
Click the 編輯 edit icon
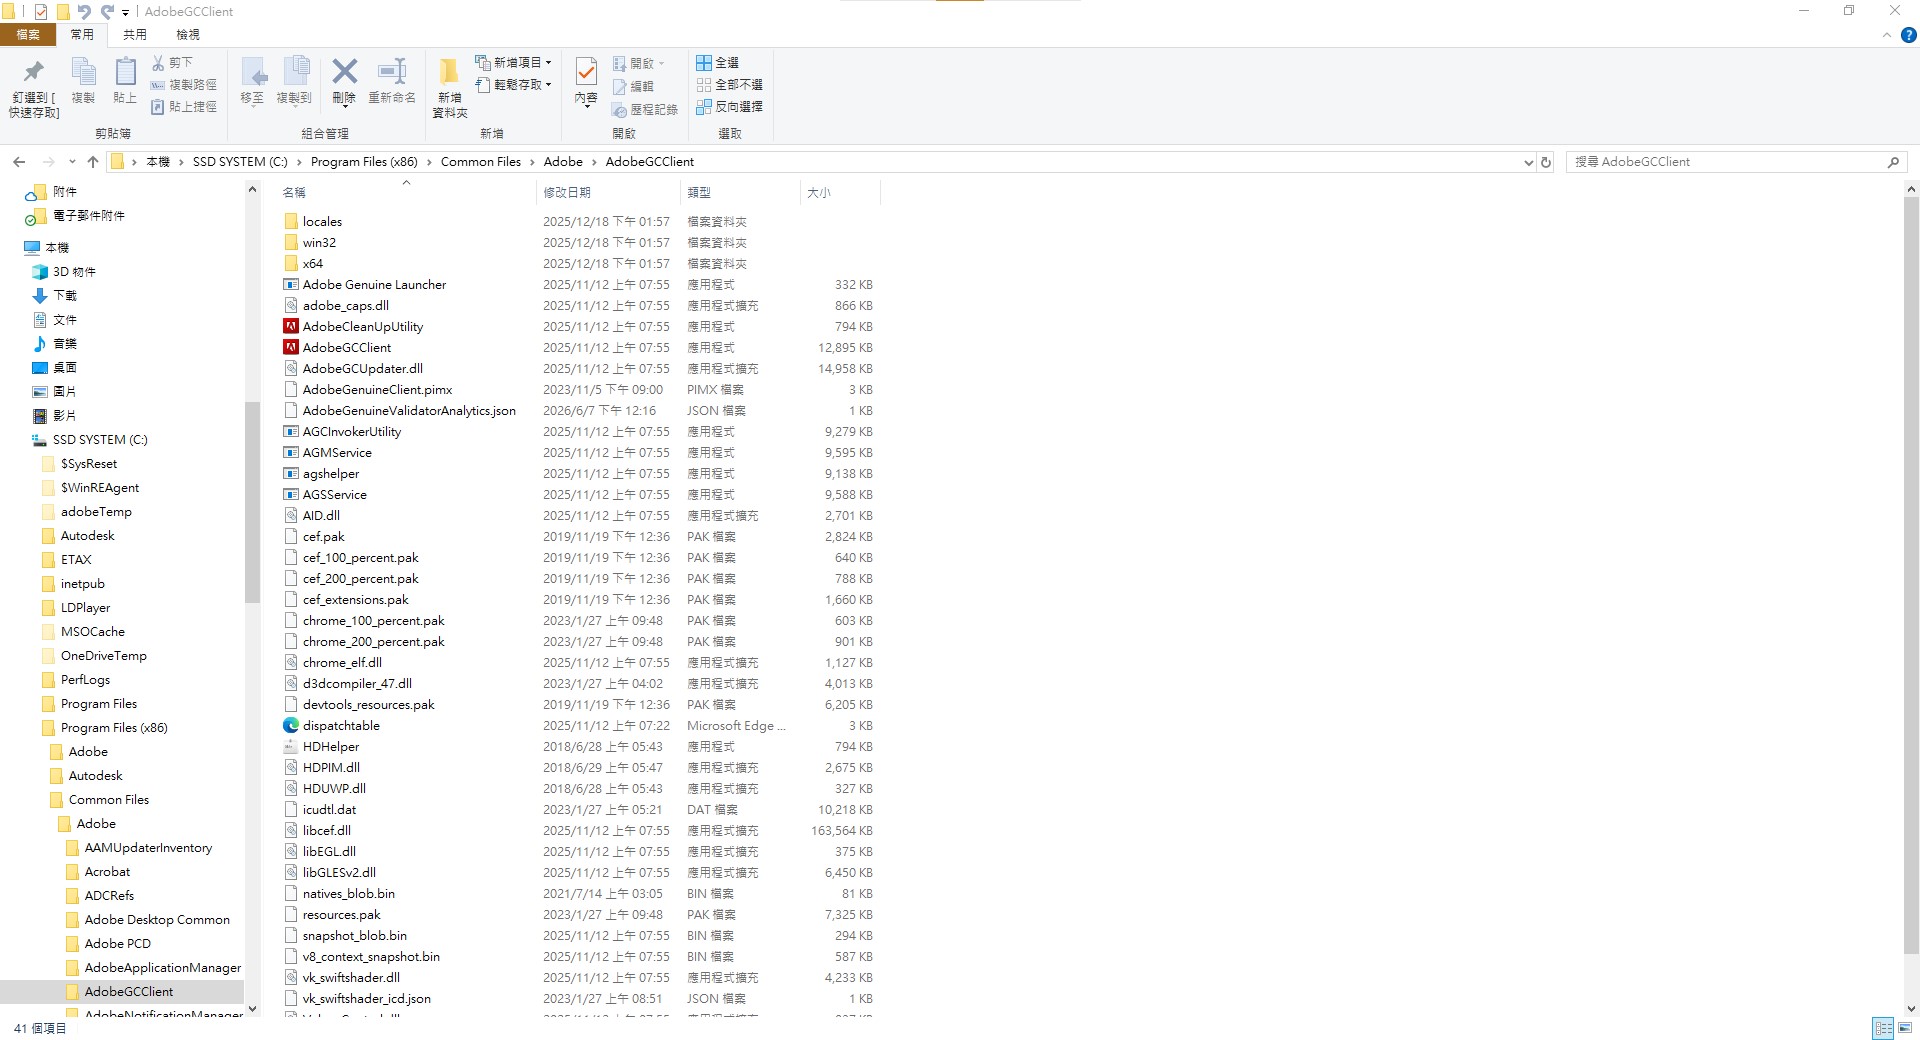tap(619, 87)
